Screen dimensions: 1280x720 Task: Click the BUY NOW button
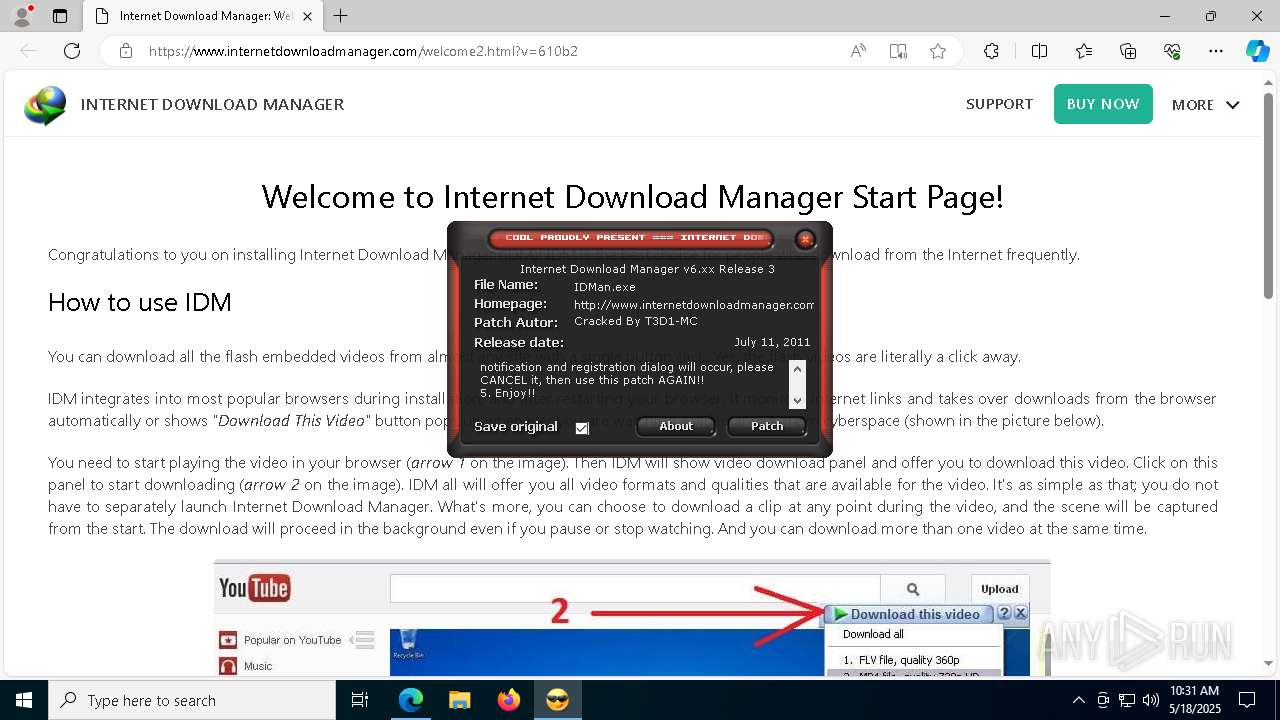point(1103,104)
